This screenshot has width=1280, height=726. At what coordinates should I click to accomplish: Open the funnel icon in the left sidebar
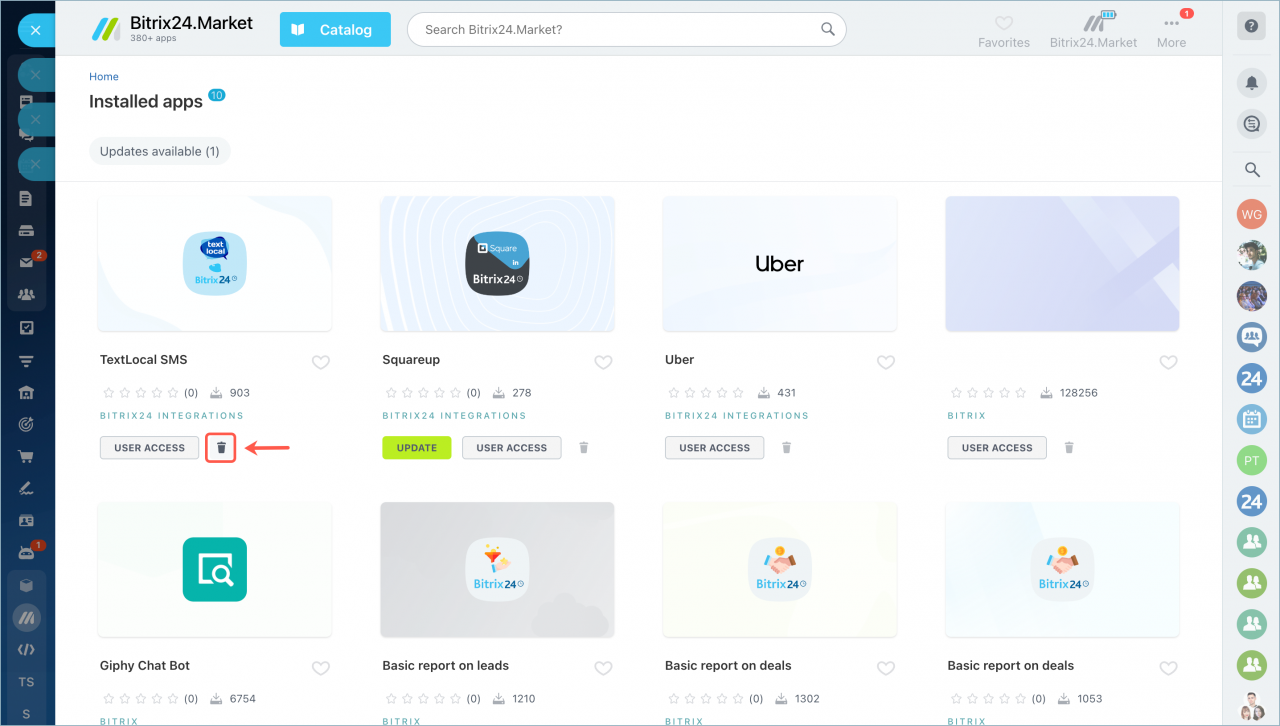click(x=27, y=360)
